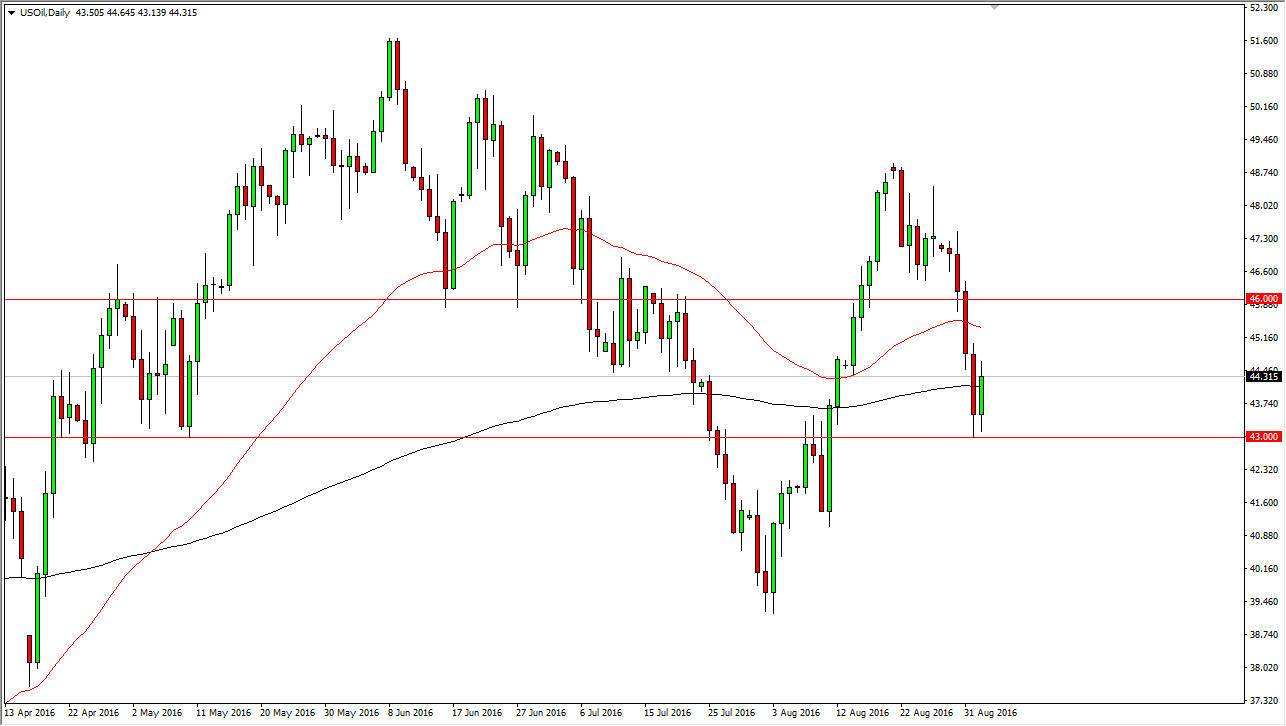Click the 13 Apr 2016 date label
This screenshot has width=1286, height=726.
click(x=30, y=714)
